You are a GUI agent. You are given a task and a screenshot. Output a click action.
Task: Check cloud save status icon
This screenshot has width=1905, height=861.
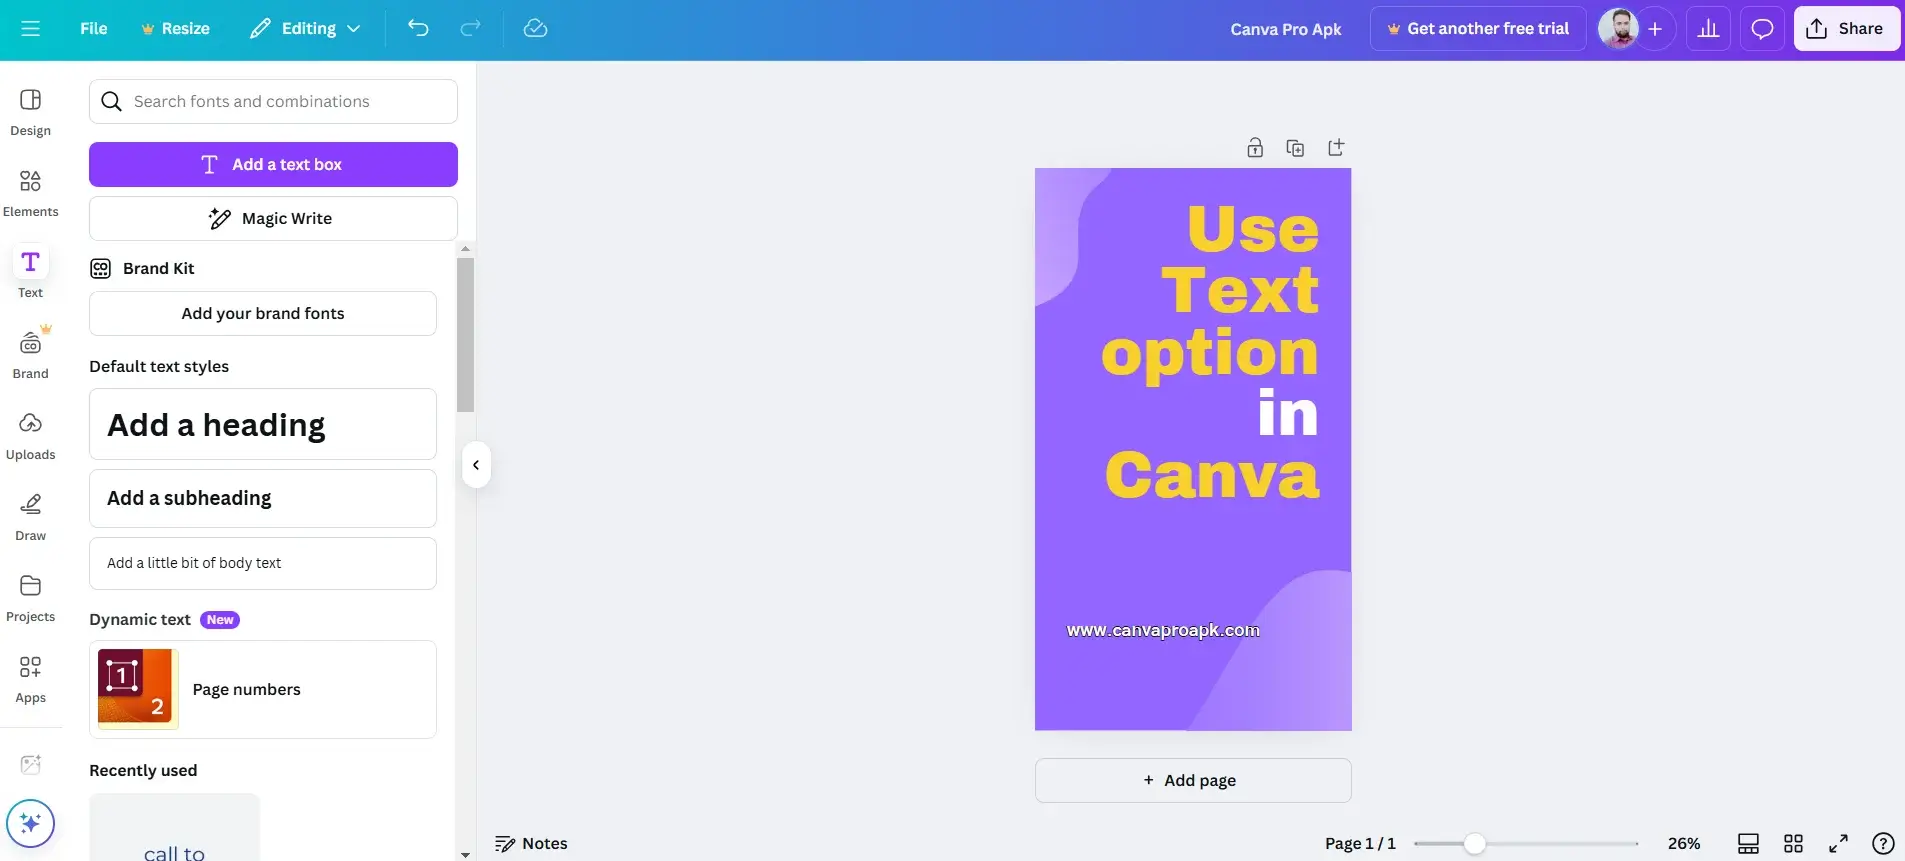click(x=535, y=29)
